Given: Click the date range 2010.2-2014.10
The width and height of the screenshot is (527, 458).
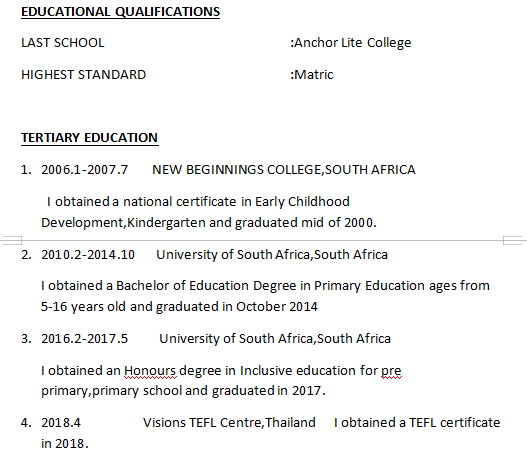Looking at the screenshot, I should pos(88,255).
